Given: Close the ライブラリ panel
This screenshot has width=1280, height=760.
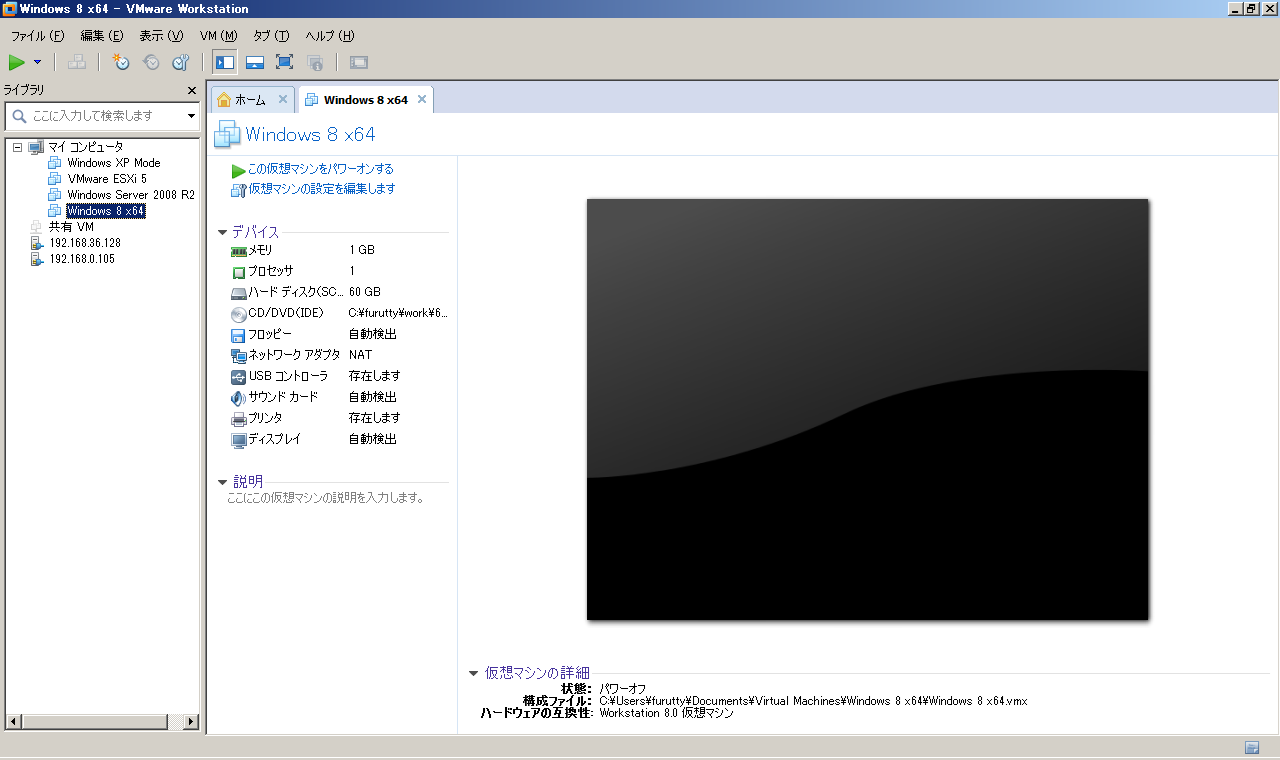Looking at the screenshot, I should tap(192, 90).
